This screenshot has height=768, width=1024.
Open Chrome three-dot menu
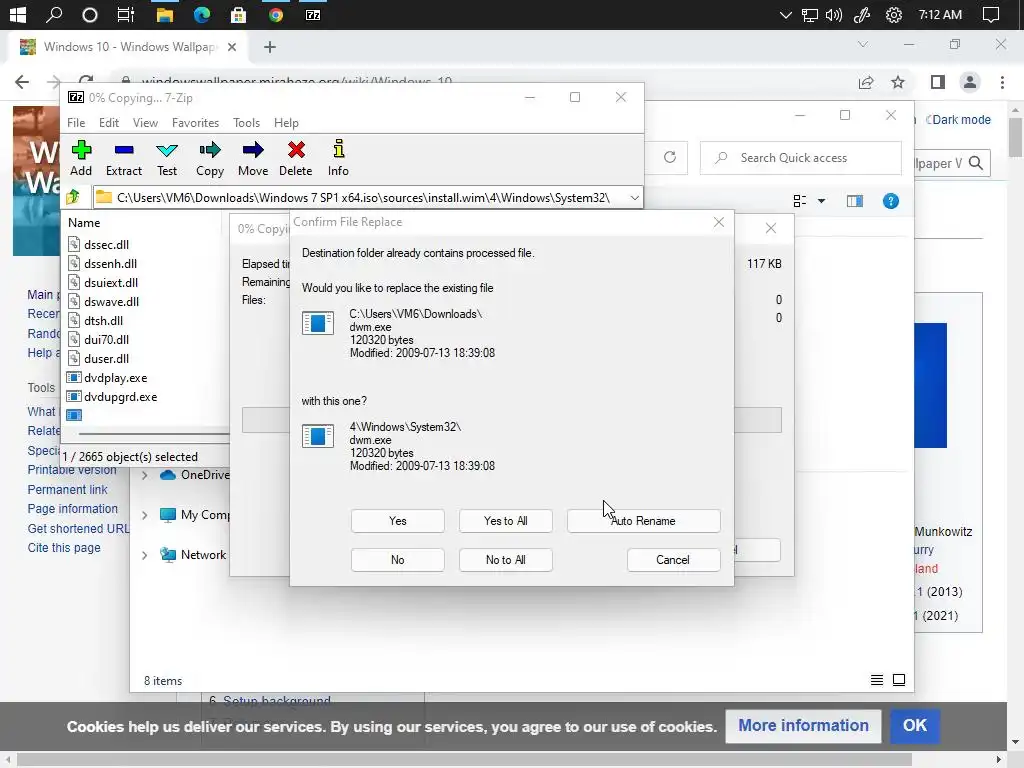coord(1002,82)
